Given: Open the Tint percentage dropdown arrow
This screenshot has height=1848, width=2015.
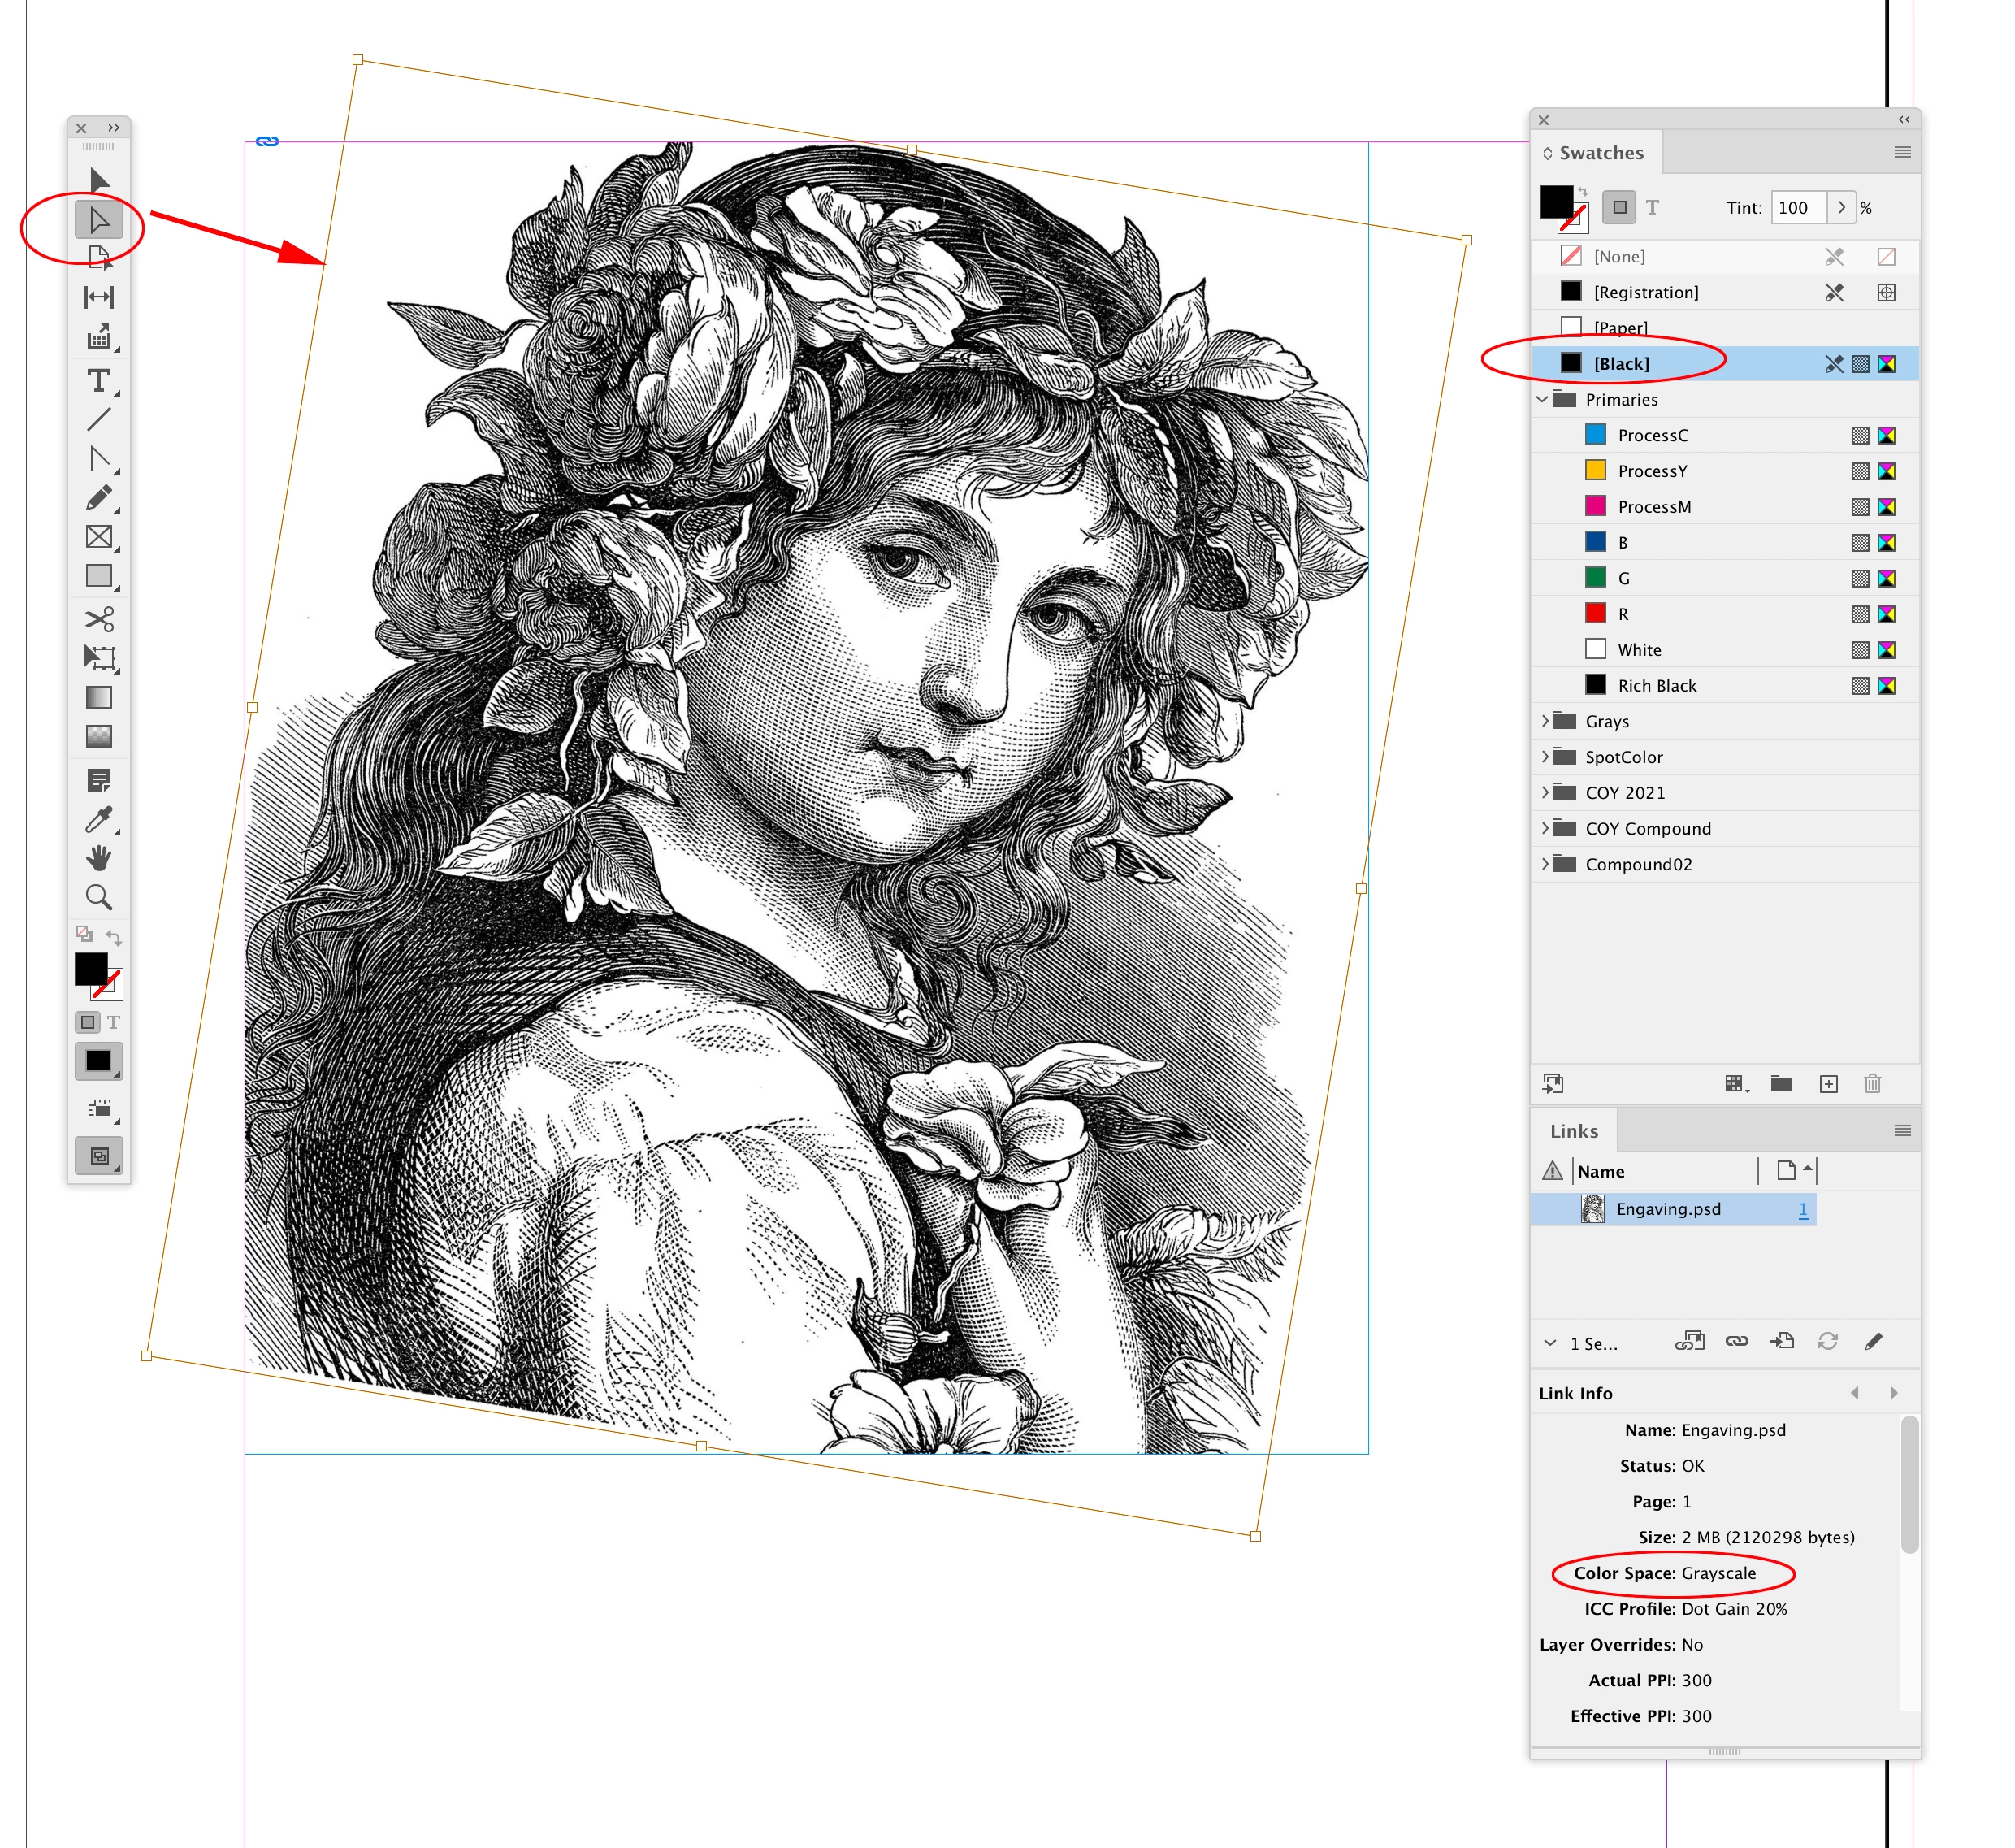Looking at the screenshot, I should [x=1842, y=208].
